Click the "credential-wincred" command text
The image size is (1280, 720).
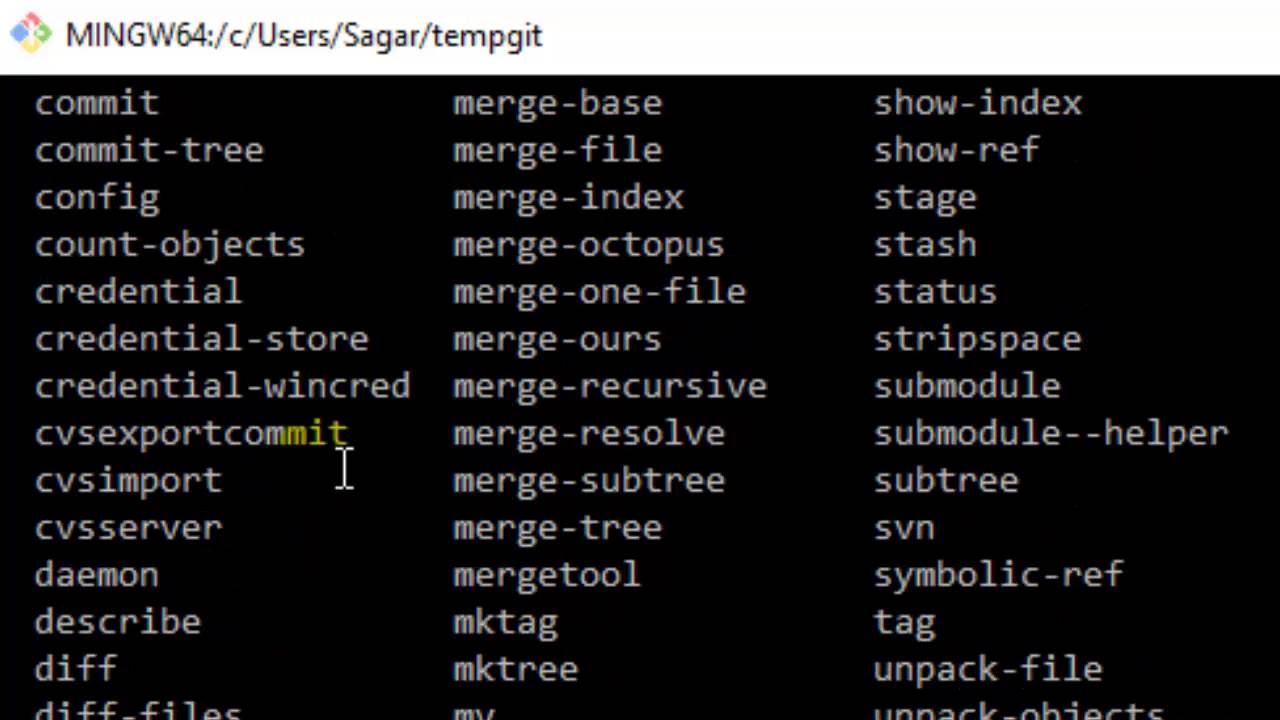coord(222,386)
